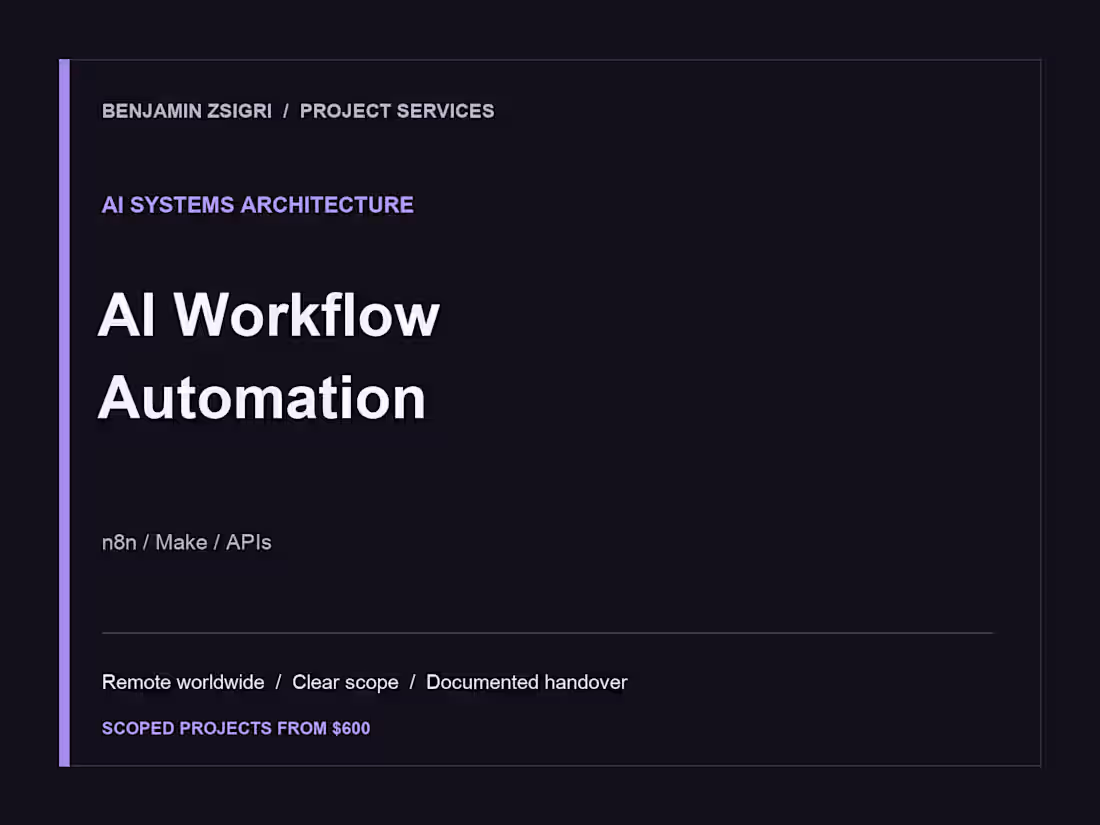This screenshot has width=1100, height=825.
Task: Select the AI SYSTEMS ARCHITECTURE label
Action: [x=257, y=205]
